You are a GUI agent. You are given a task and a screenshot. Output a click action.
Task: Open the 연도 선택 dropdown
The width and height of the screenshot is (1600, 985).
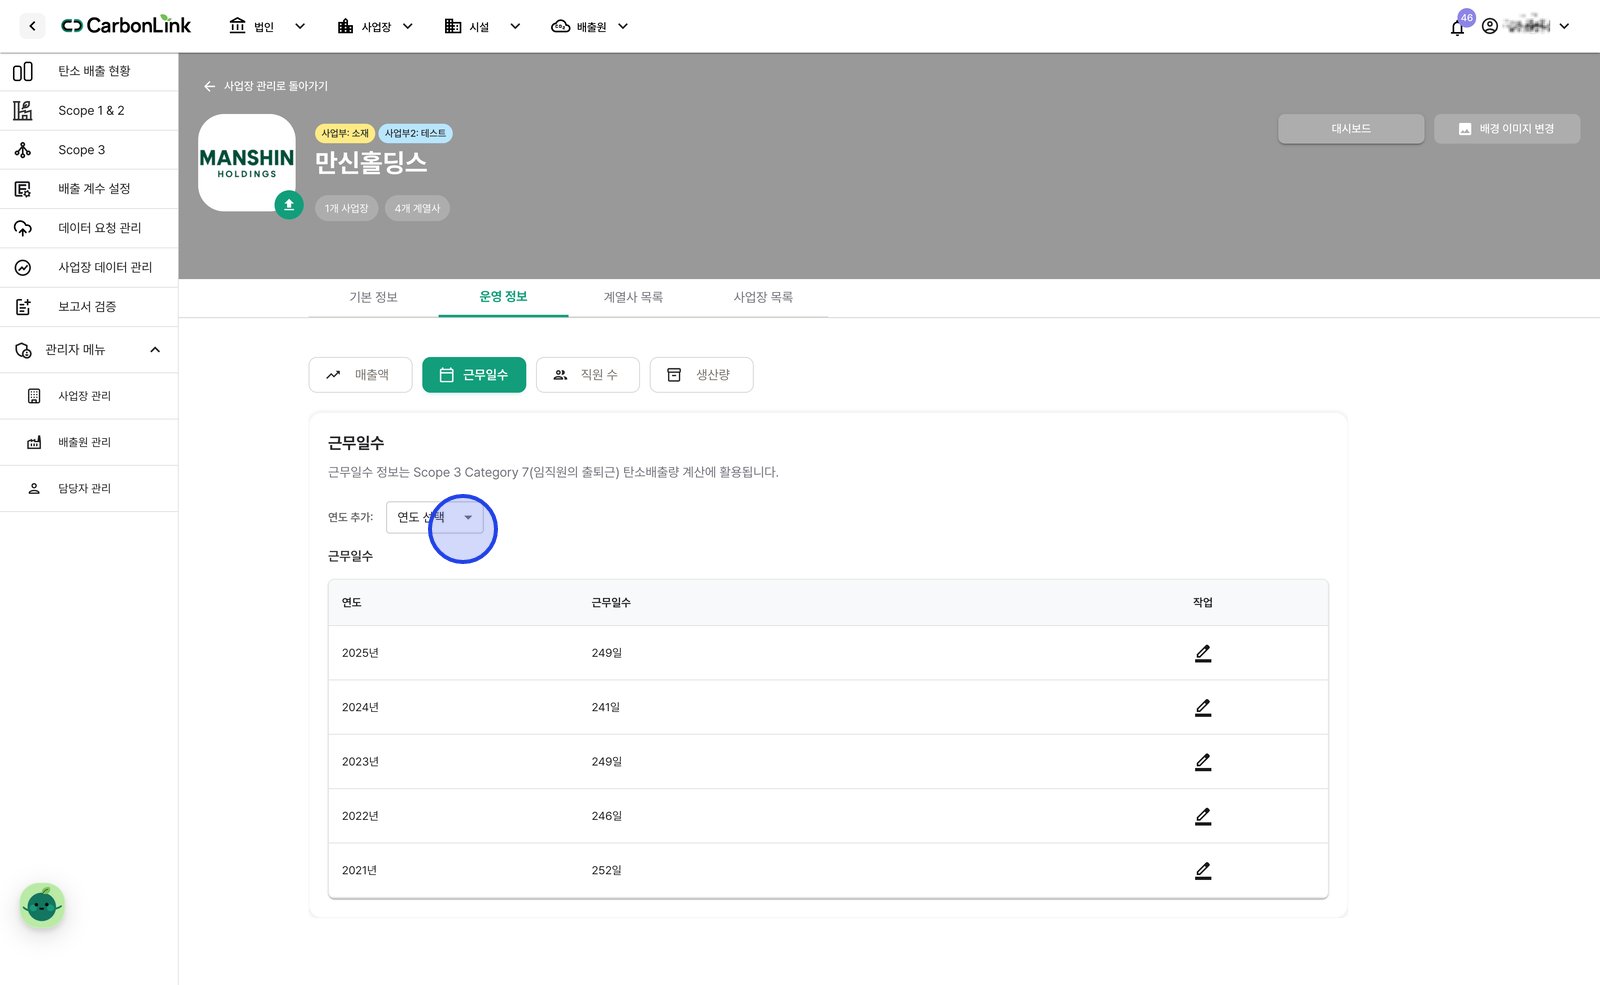click(435, 517)
